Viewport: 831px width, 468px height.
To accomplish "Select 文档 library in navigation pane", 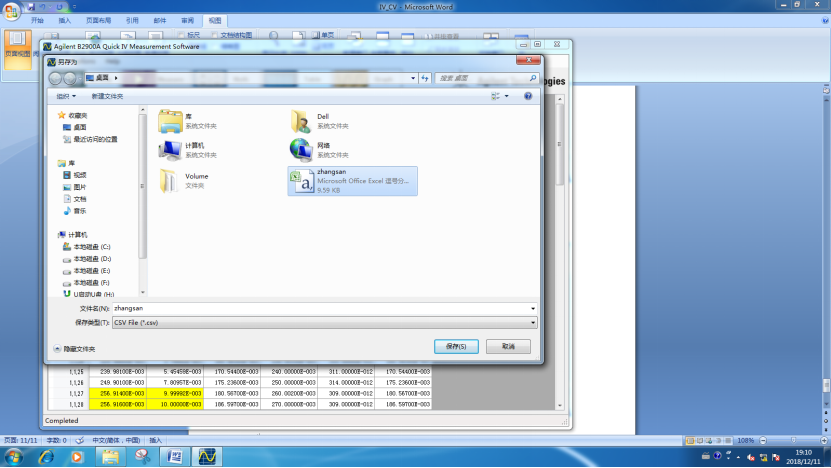I will click(x=75, y=199).
